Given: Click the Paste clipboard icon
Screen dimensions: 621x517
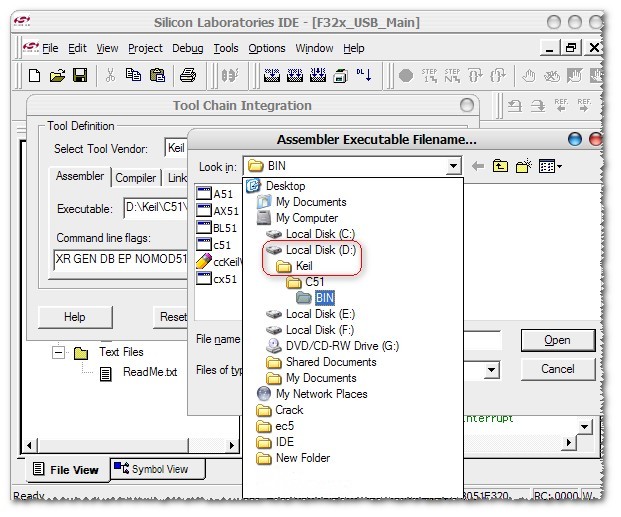Looking at the screenshot, I should 157,75.
